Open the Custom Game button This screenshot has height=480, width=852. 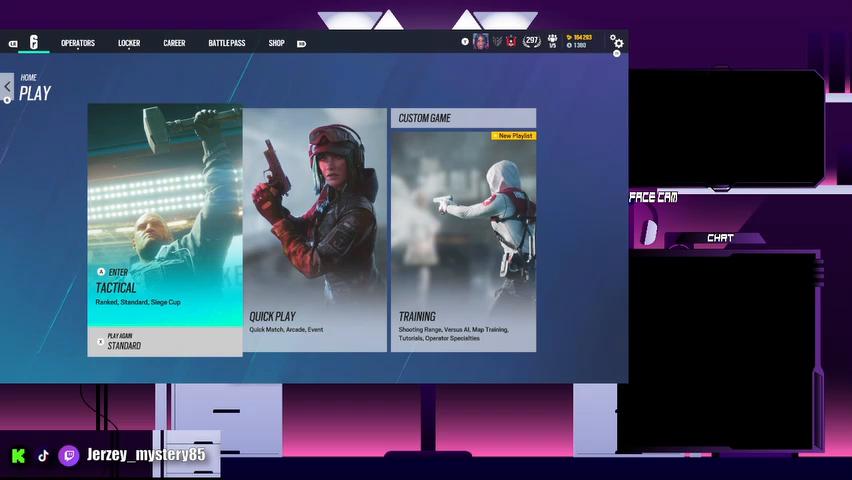pos(463,118)
